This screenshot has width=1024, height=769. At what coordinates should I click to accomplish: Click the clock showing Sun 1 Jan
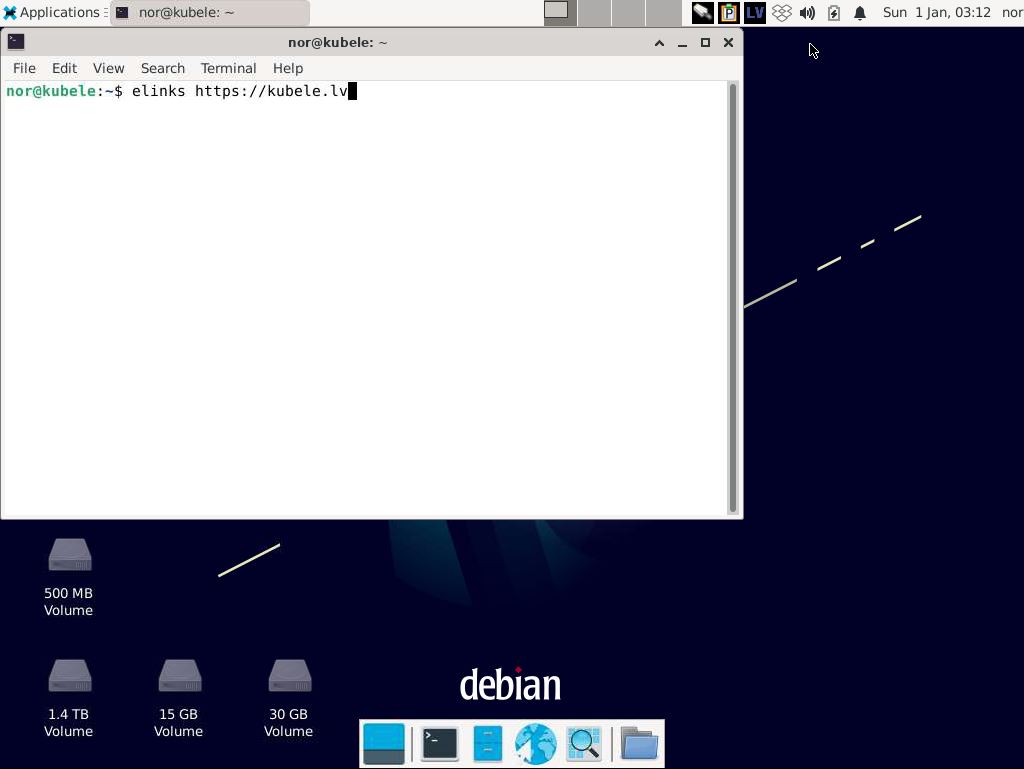(x=936, y=13)
